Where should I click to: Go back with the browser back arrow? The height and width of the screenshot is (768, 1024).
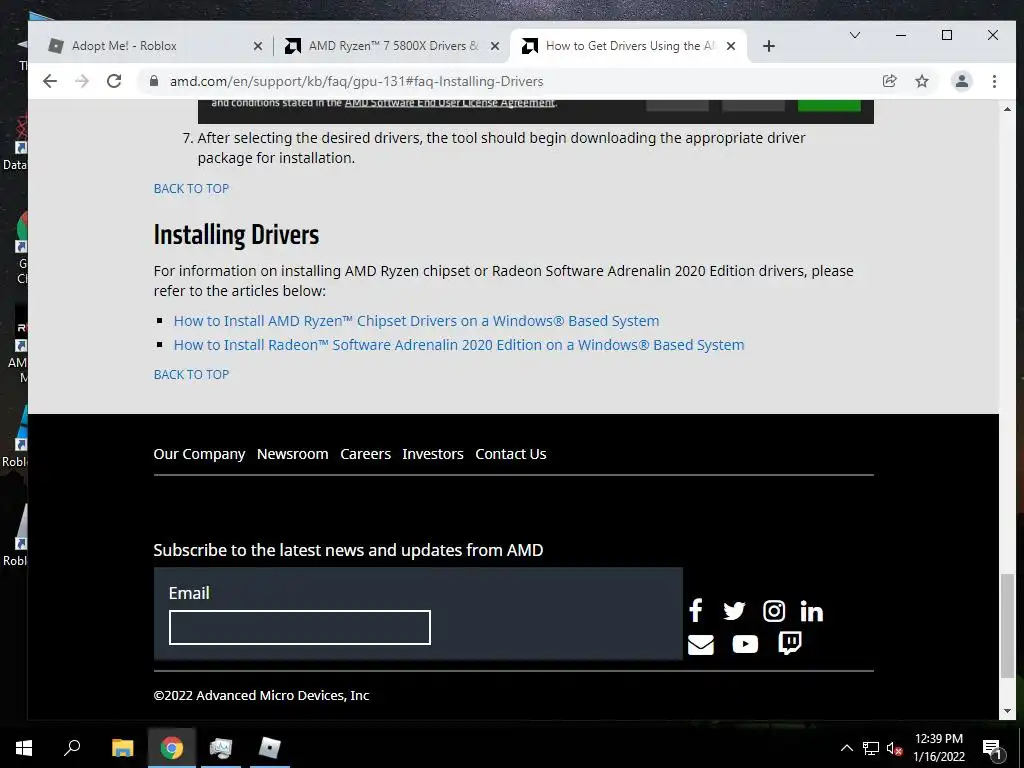(50, 81)
